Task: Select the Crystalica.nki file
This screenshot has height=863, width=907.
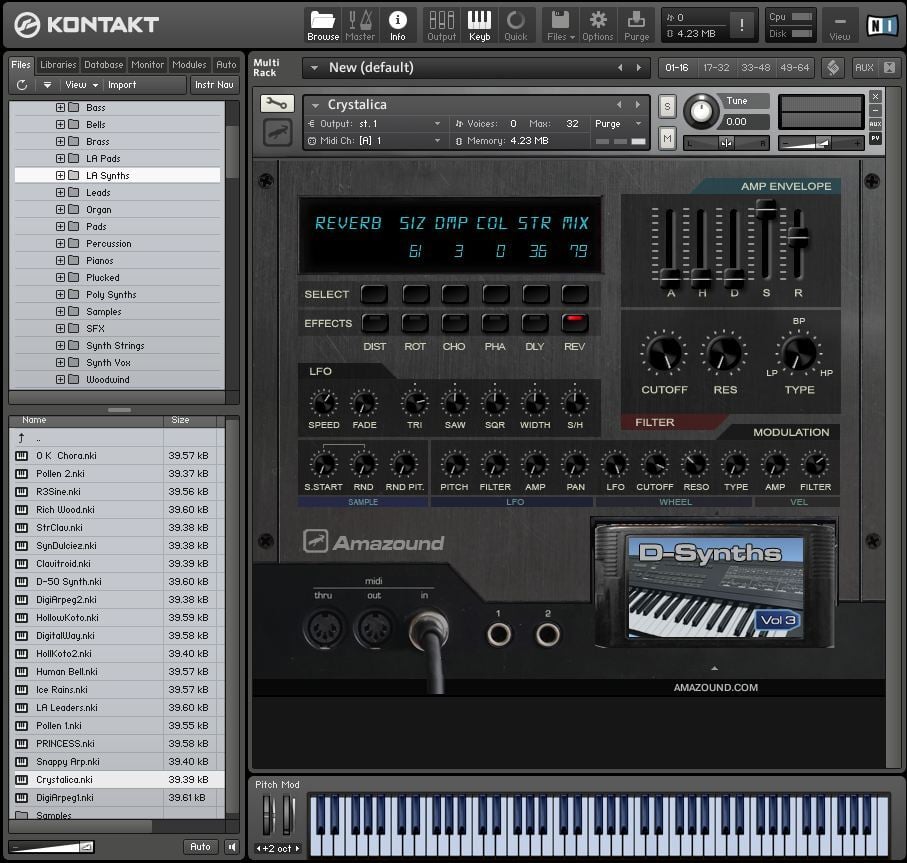Action: point(118,780)
